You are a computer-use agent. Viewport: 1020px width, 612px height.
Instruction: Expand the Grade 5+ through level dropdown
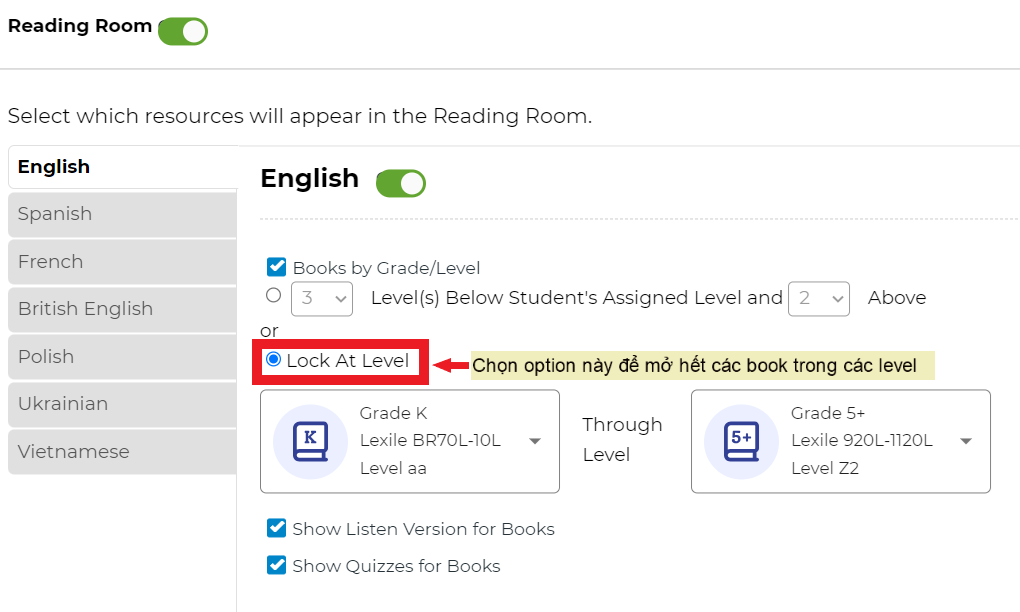click(964, 441)
